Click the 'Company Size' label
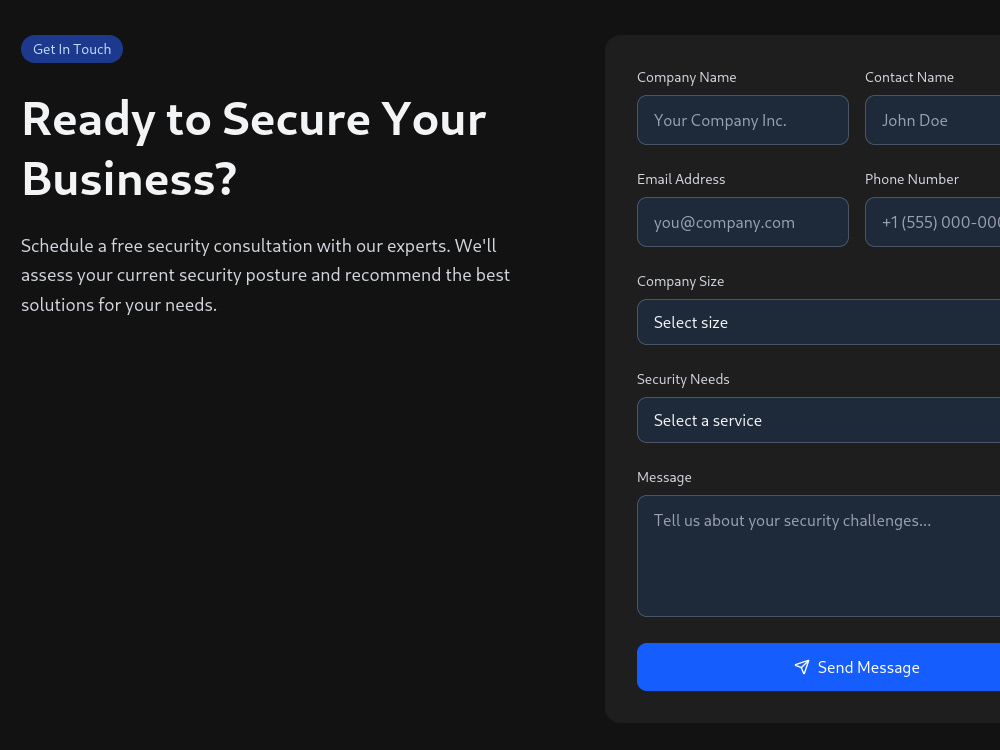This screenshot has height=750, width=1000. click(x=680, y=281)
